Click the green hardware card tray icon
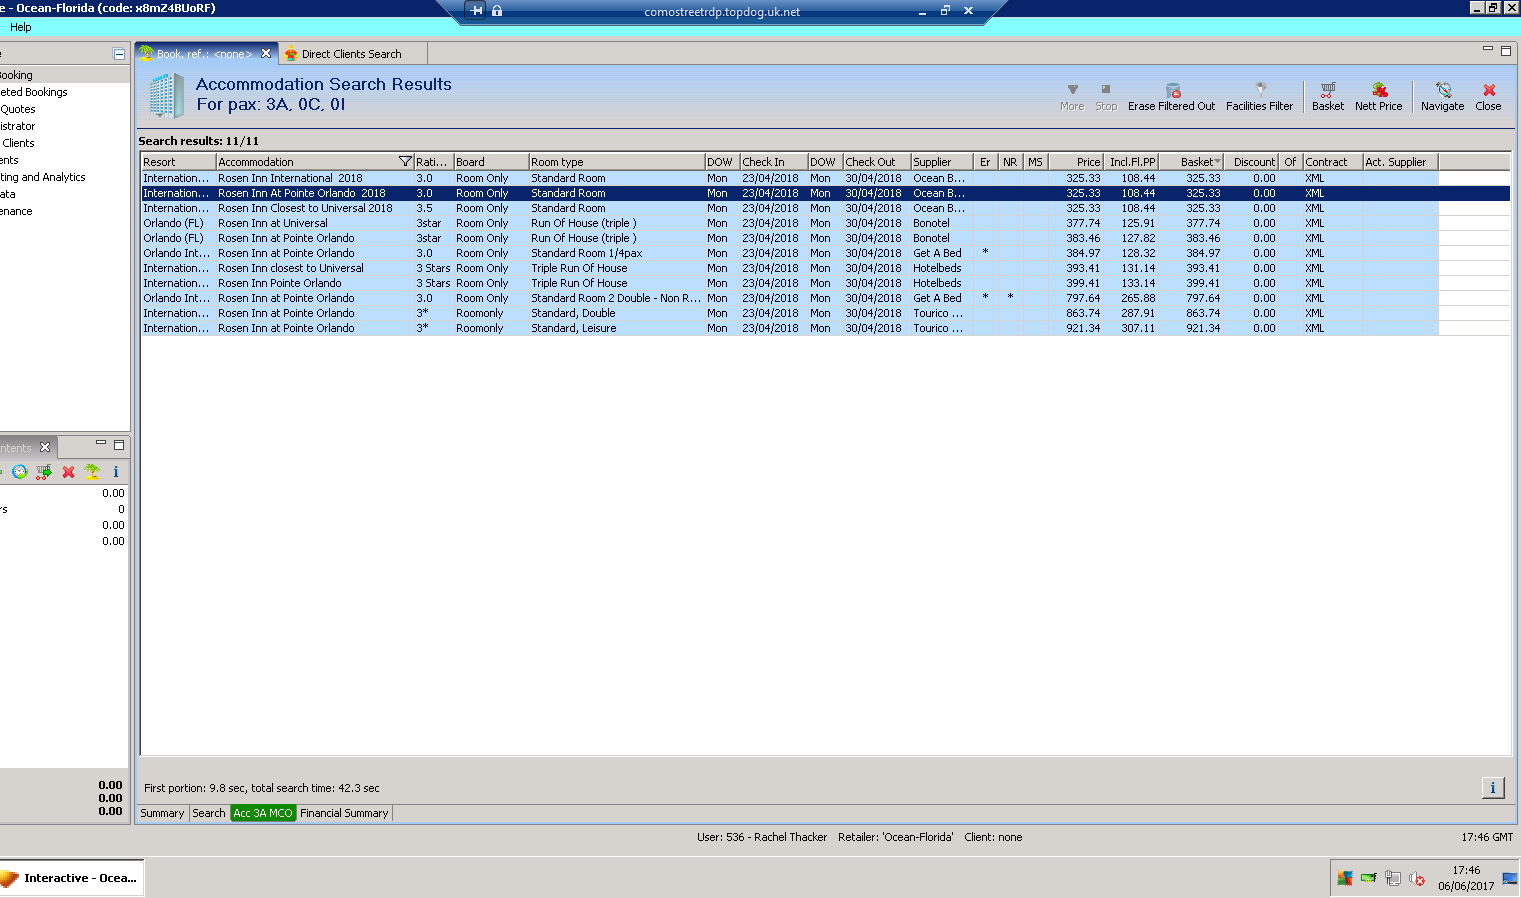 point(1369,878)
